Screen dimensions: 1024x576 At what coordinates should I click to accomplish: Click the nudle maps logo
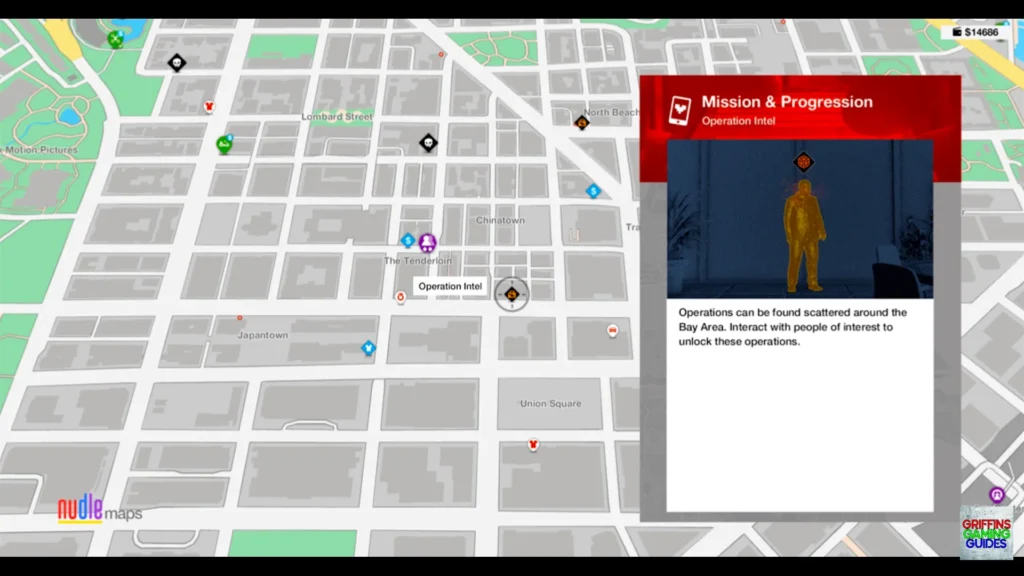[100, 510]
